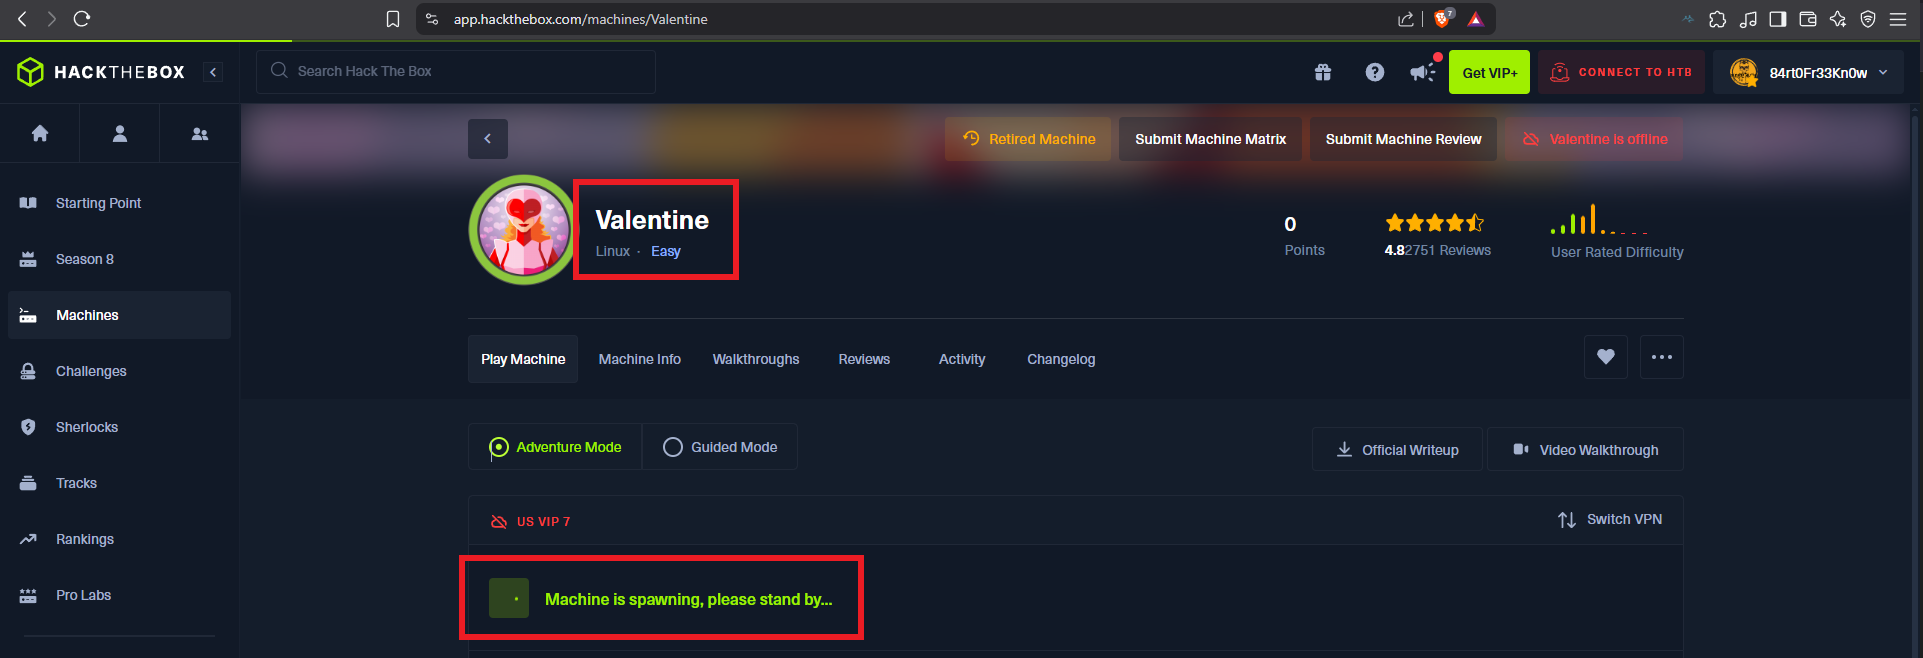Screen dimensions: 1923x658
Task: Open the share page icon in address bar
Action: 1405,19
